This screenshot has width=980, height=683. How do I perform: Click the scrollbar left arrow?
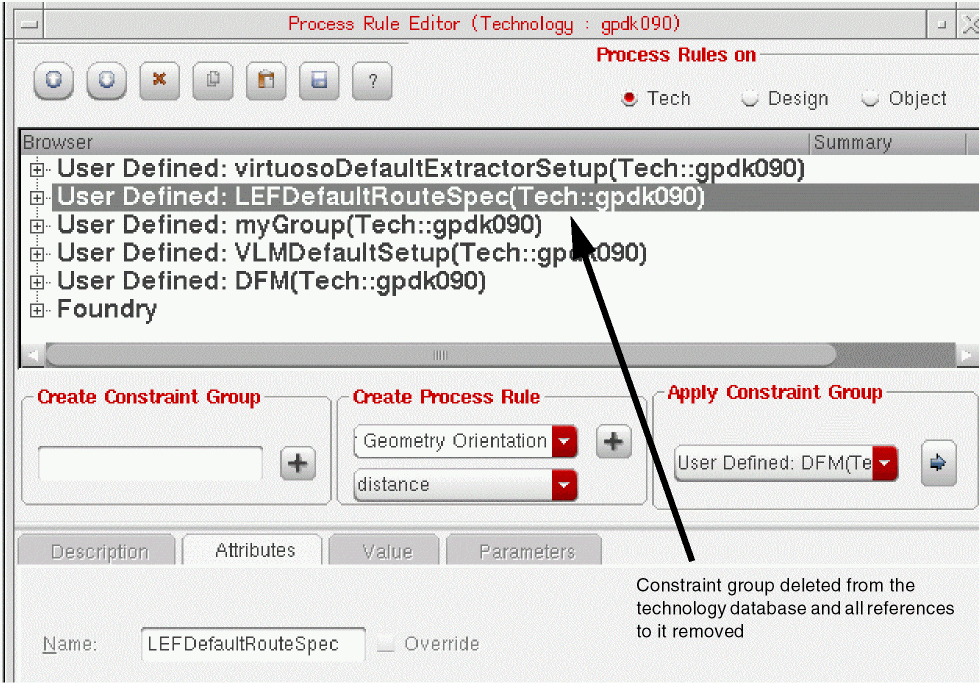click(x=32, y=355)
